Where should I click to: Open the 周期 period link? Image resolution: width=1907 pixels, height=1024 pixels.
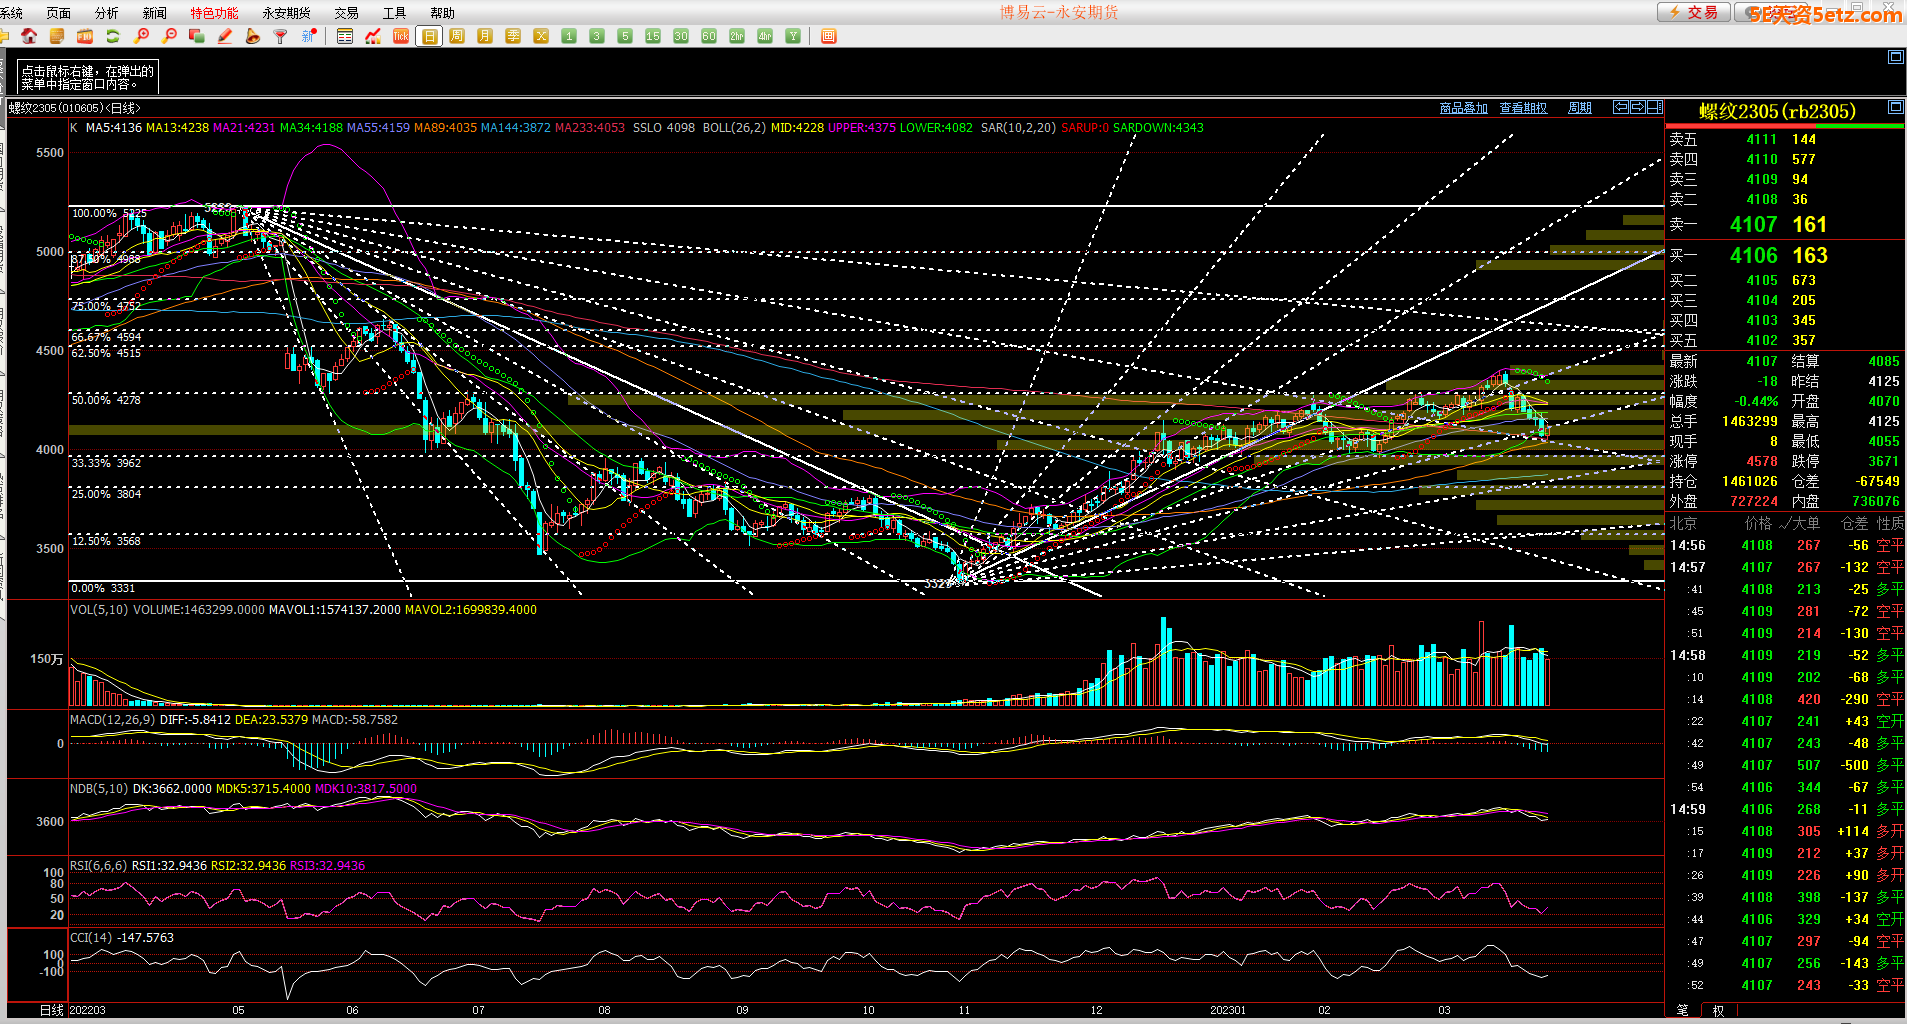[x=1580, y=108]
